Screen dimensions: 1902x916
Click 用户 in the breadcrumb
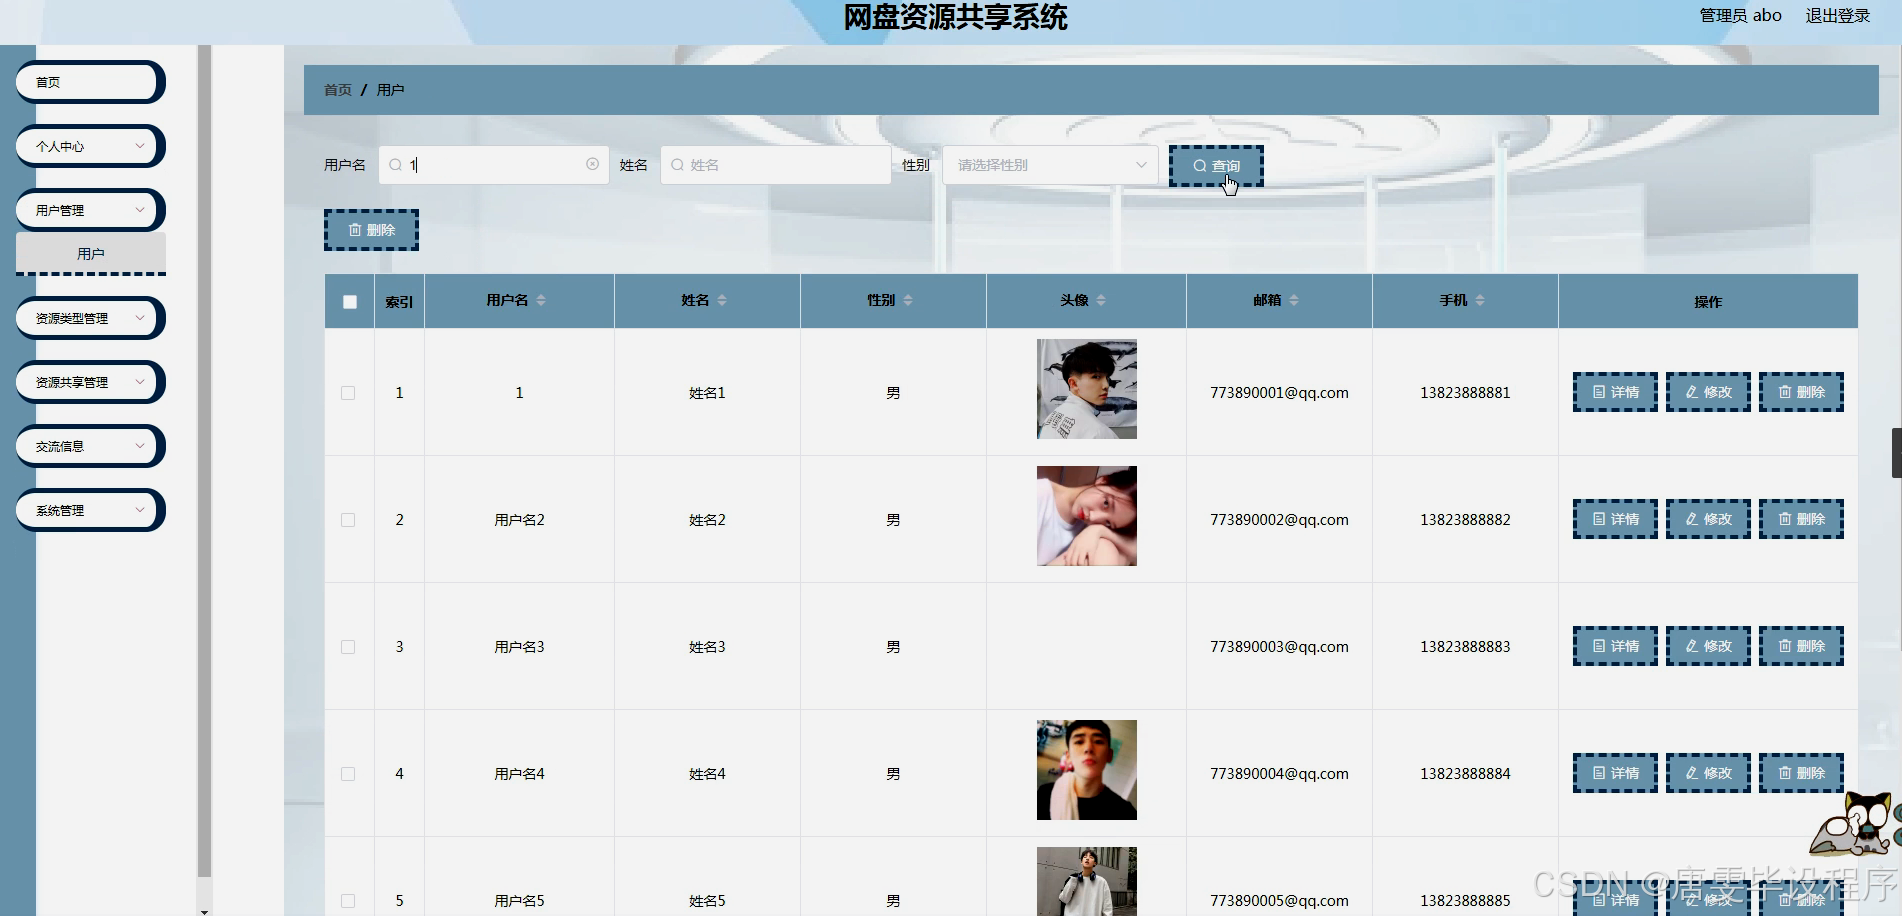[x=390, y=90]
